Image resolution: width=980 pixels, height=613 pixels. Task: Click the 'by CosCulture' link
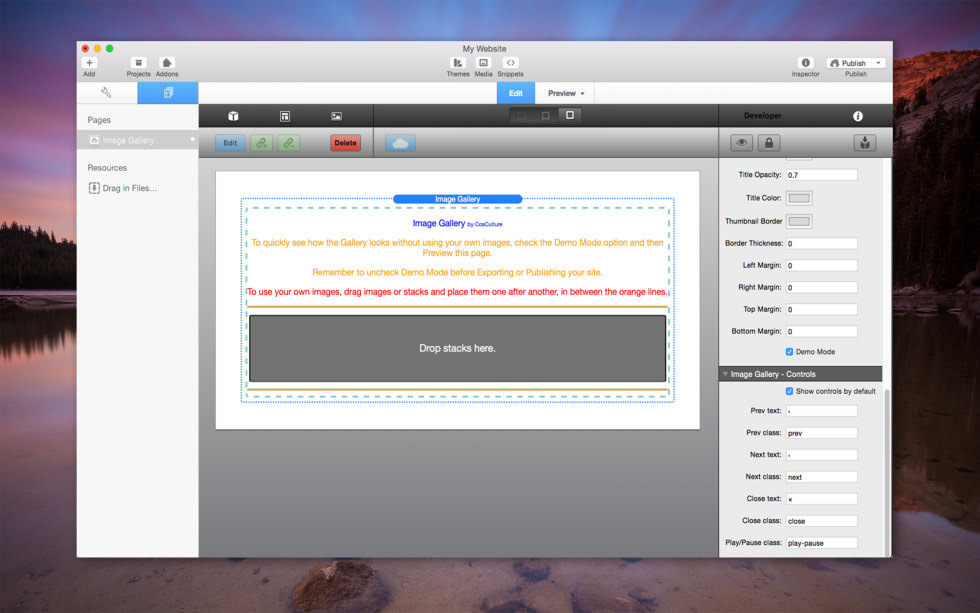tap(485, 224)
